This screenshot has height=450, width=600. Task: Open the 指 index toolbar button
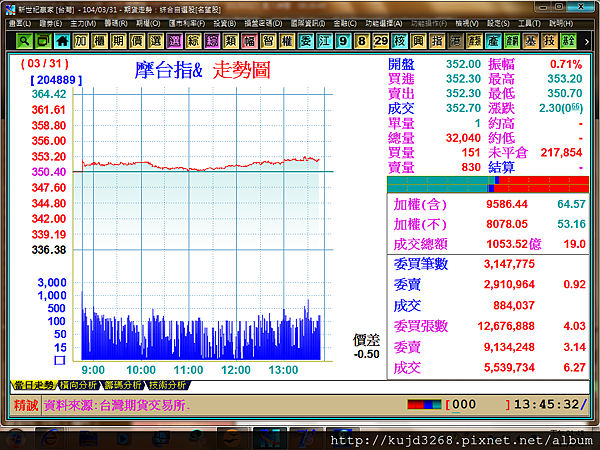coord(437,41)
